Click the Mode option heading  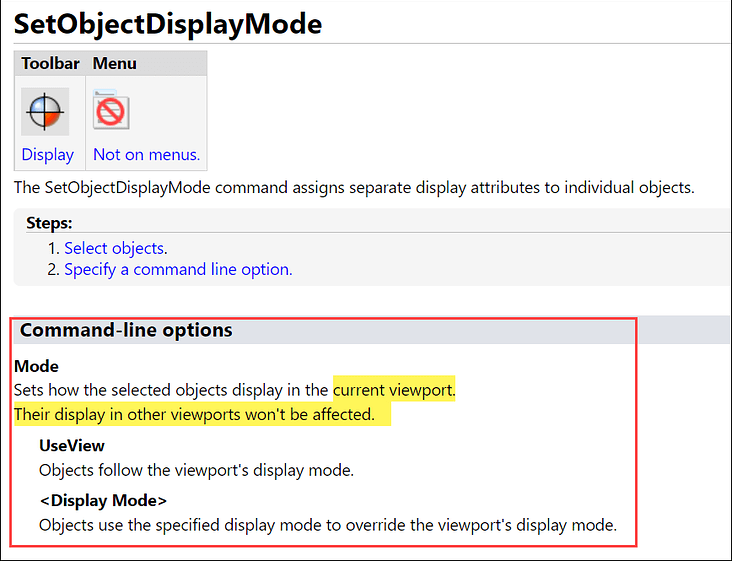click(x=36, y=366)
